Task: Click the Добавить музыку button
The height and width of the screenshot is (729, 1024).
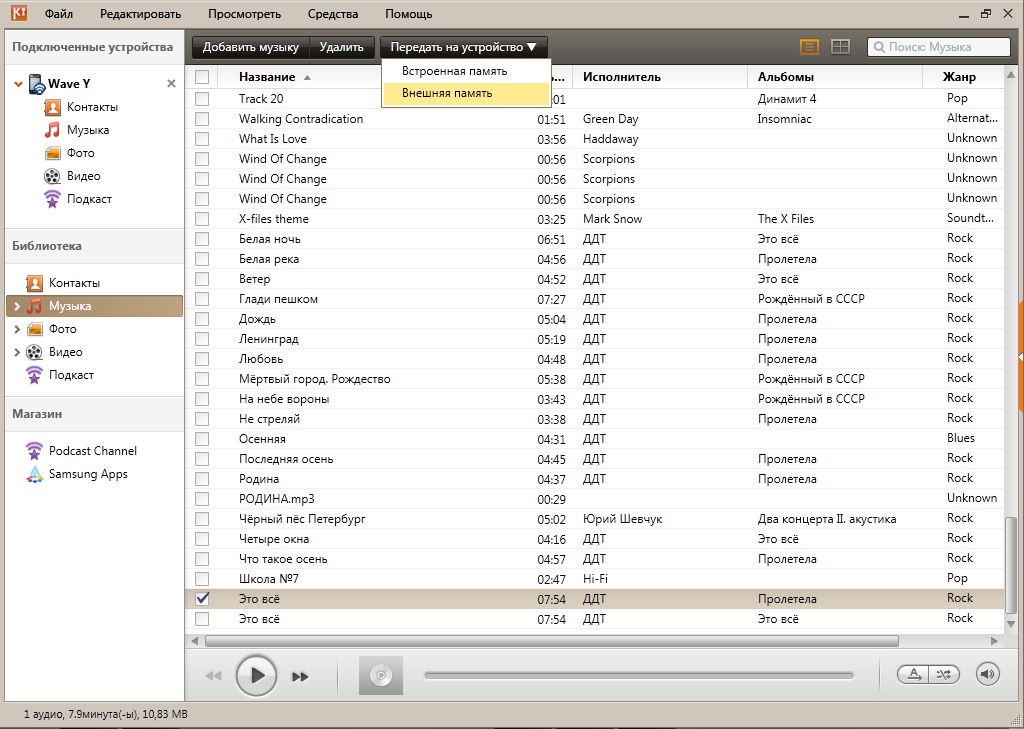Action: pyautogui.click(x=251, y=47)
